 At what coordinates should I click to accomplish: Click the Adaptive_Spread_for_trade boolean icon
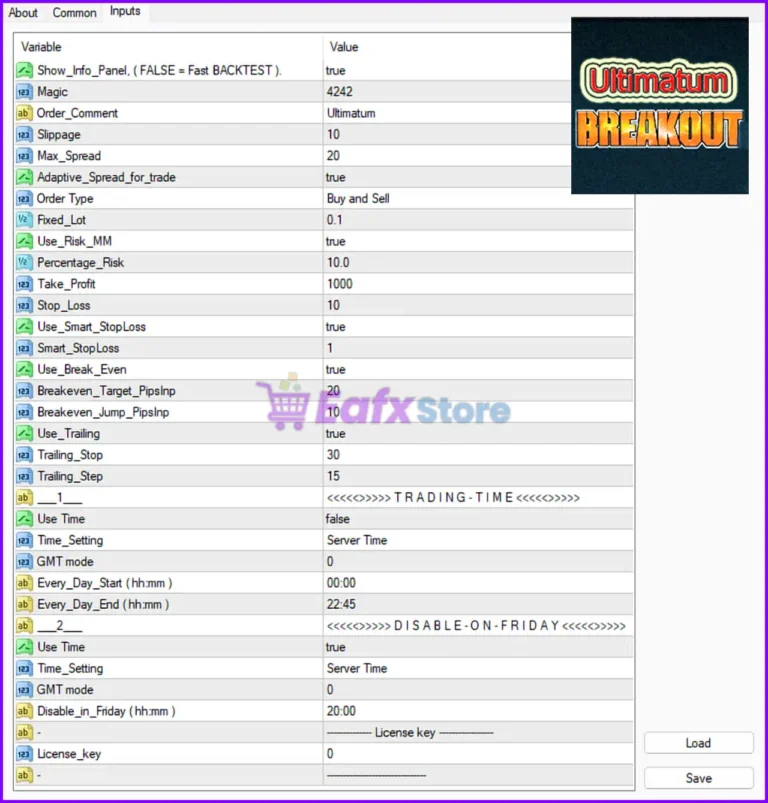pos(24,177)
